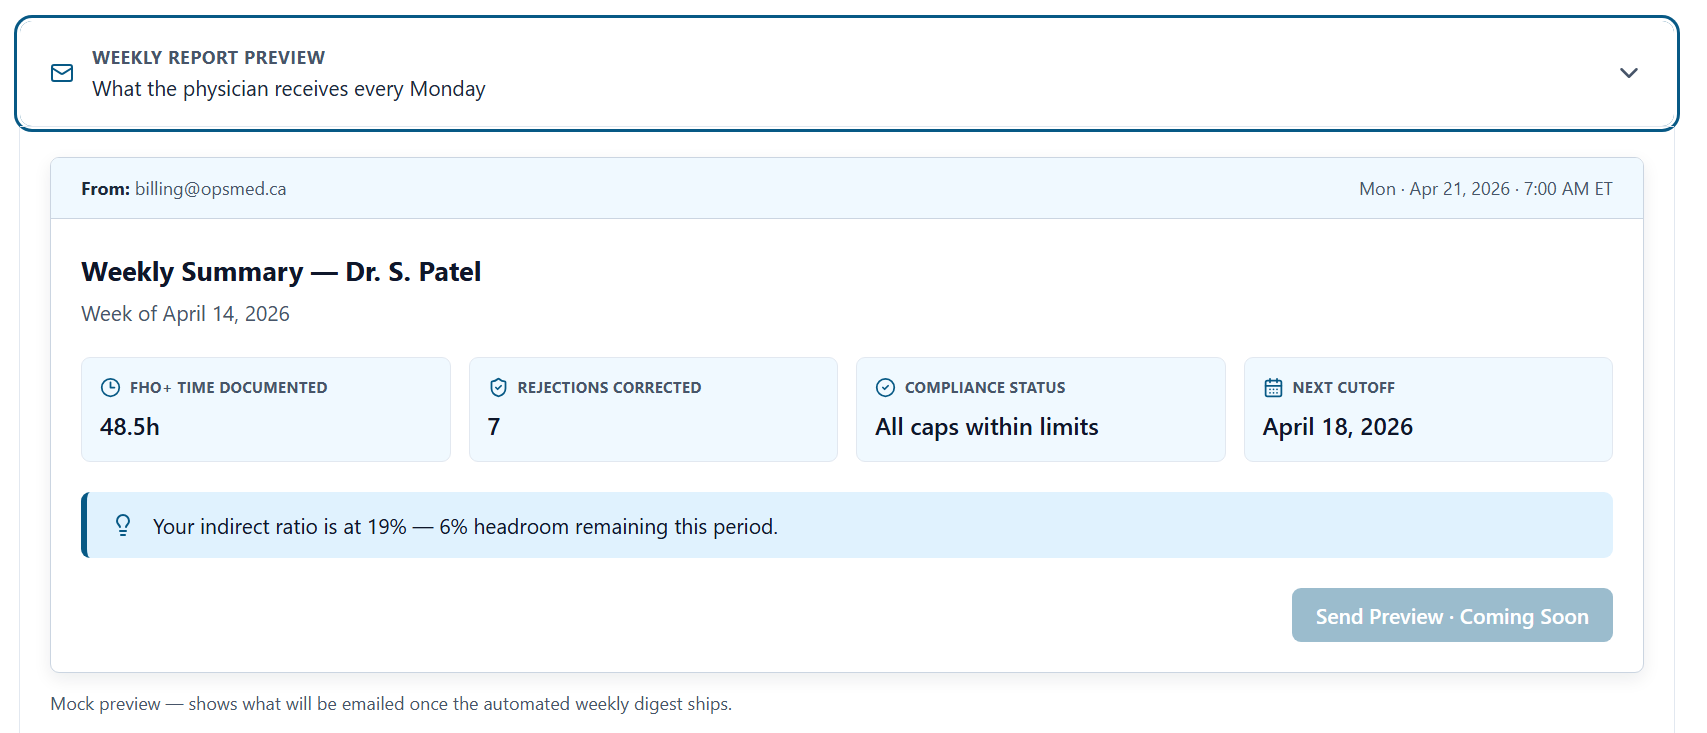Click the clock icon beside FHO+ Time Documented
Viewport: 1707px width, 733px height.
[110, 388]
